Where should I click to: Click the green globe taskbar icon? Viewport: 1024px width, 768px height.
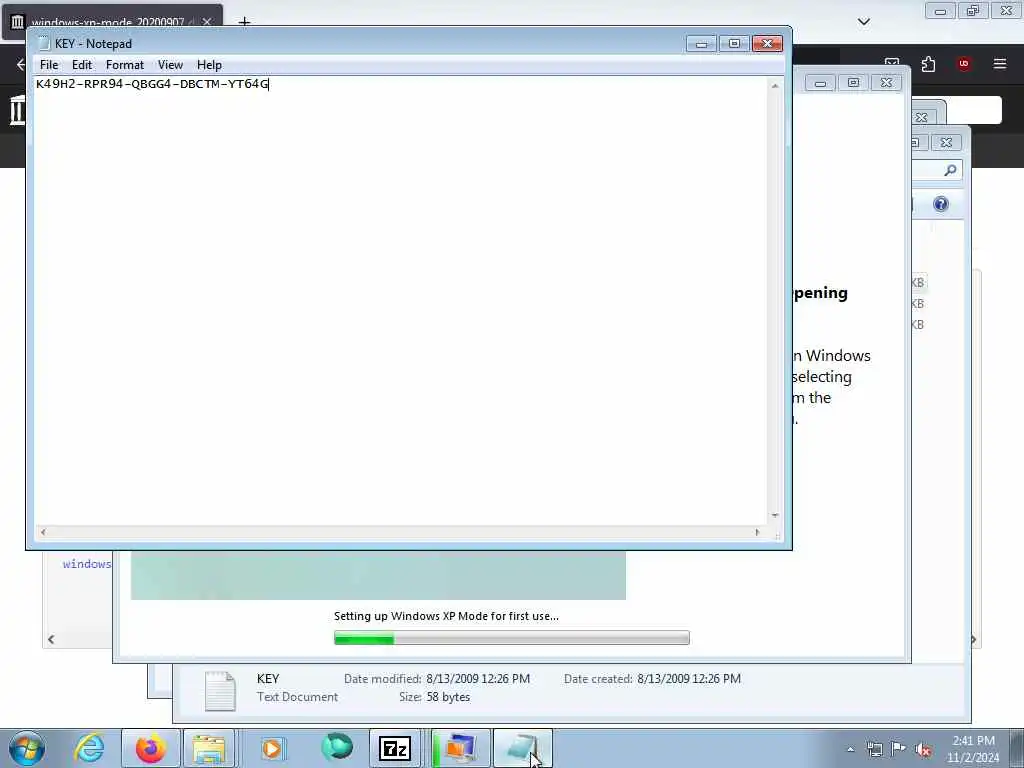pyautogui.click(x=337, y=748)
